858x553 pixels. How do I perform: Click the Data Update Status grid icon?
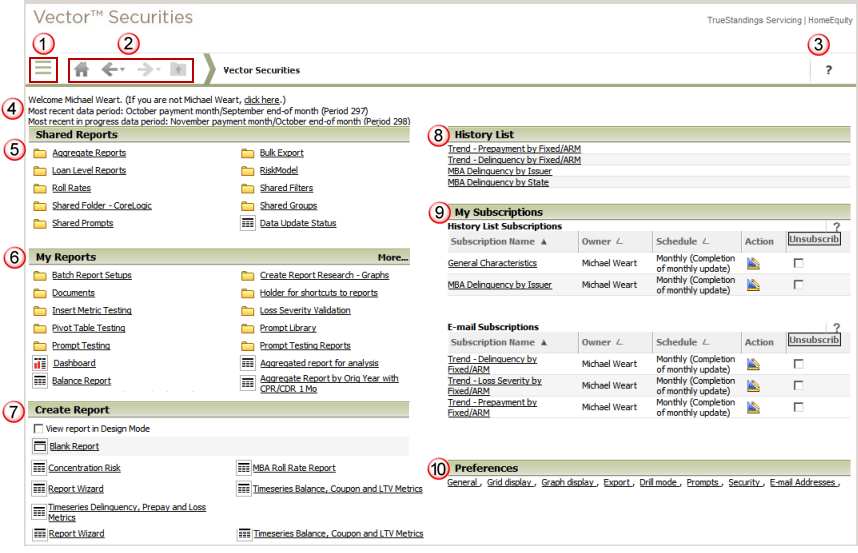pyautogui.click(x=247, y=223)
